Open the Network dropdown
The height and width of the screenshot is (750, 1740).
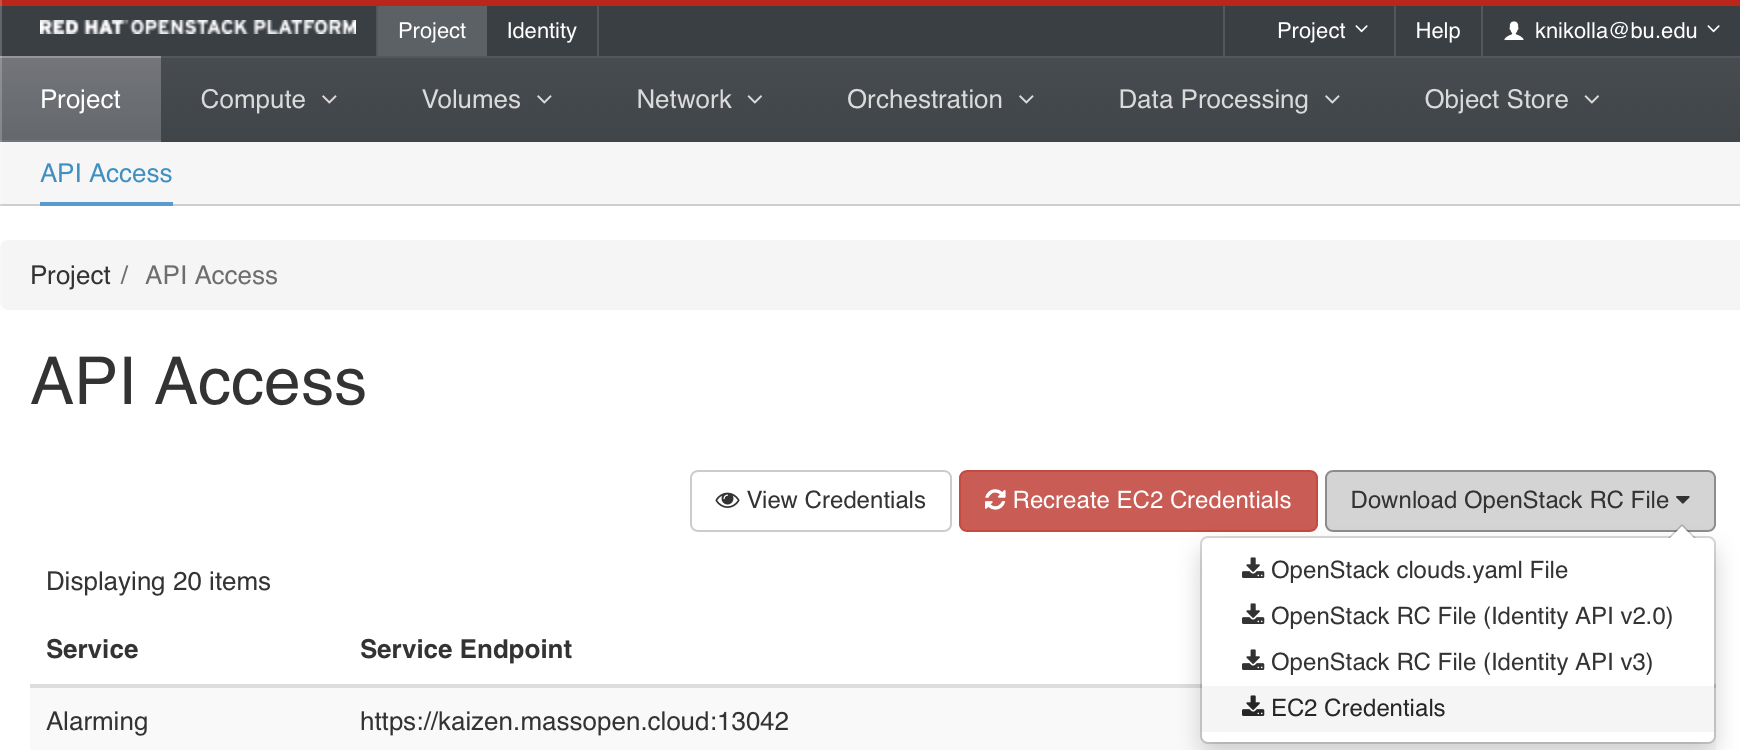pyautogui.click(x=700, y=99)
